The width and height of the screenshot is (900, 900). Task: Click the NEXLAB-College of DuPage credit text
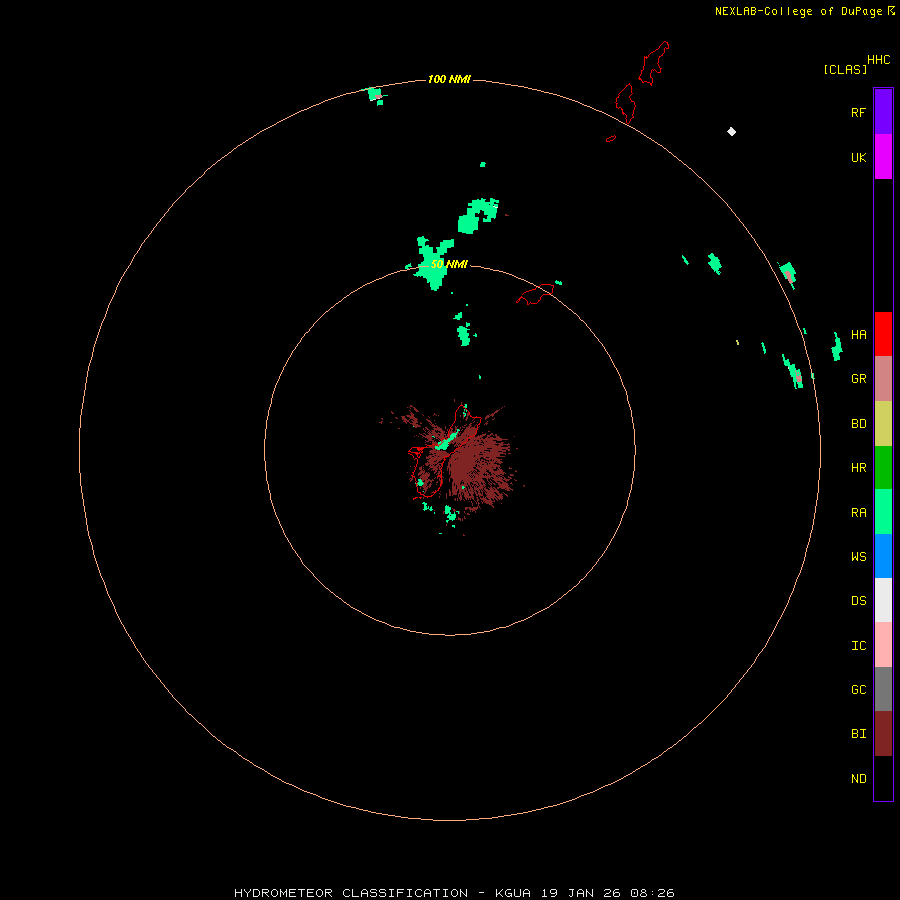click(798, 11)
